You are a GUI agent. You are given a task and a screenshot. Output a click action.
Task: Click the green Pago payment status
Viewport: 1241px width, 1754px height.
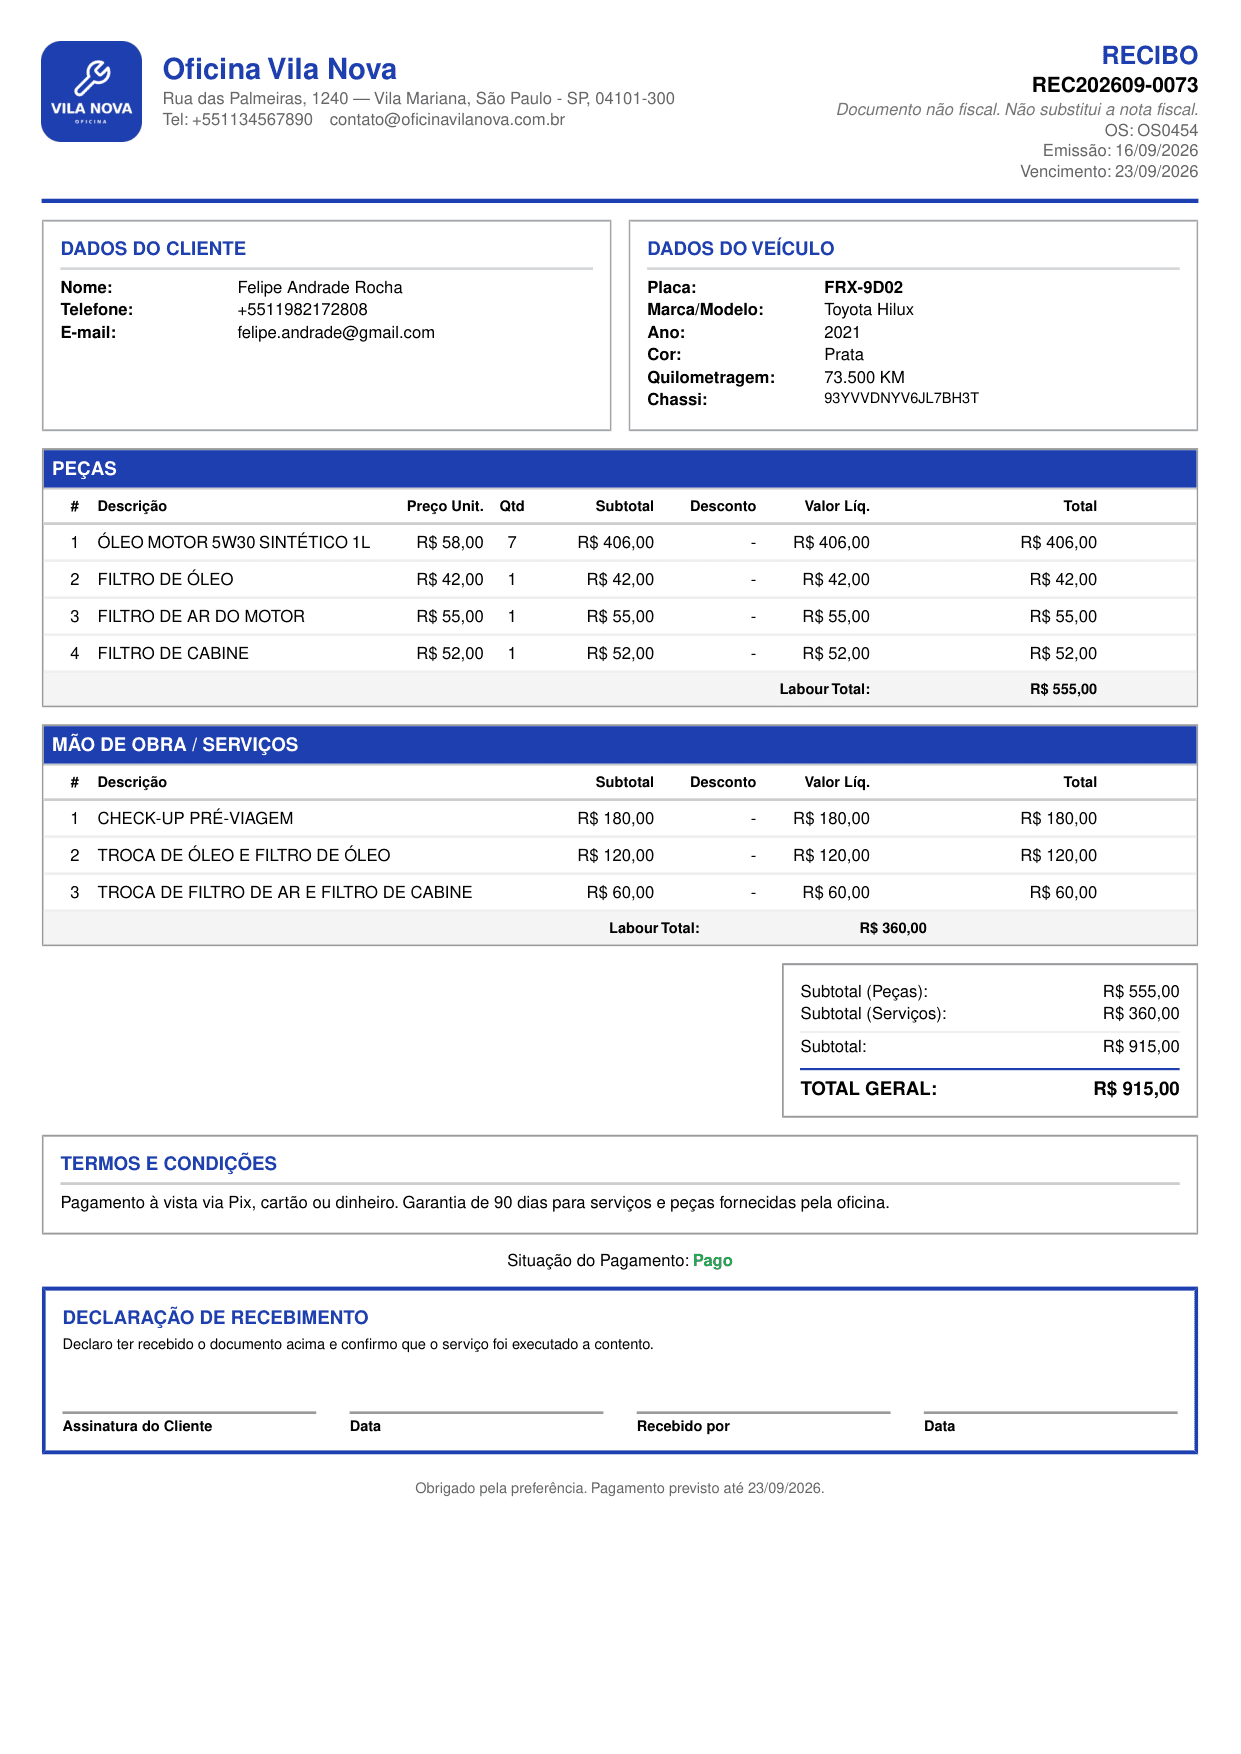click(x=713, y=1261)
